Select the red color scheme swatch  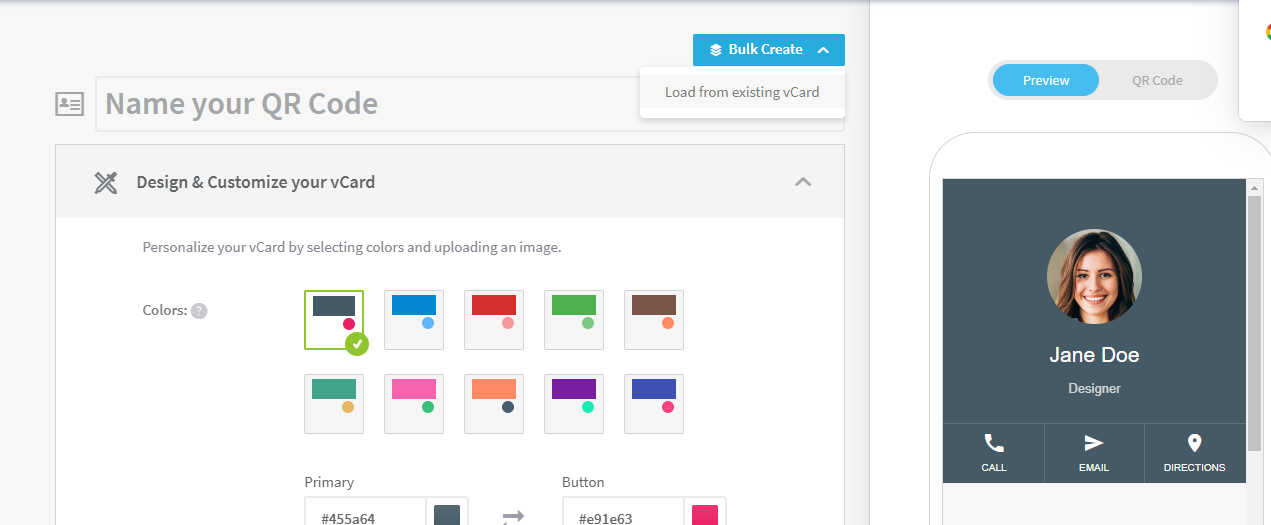coord(494,320)
